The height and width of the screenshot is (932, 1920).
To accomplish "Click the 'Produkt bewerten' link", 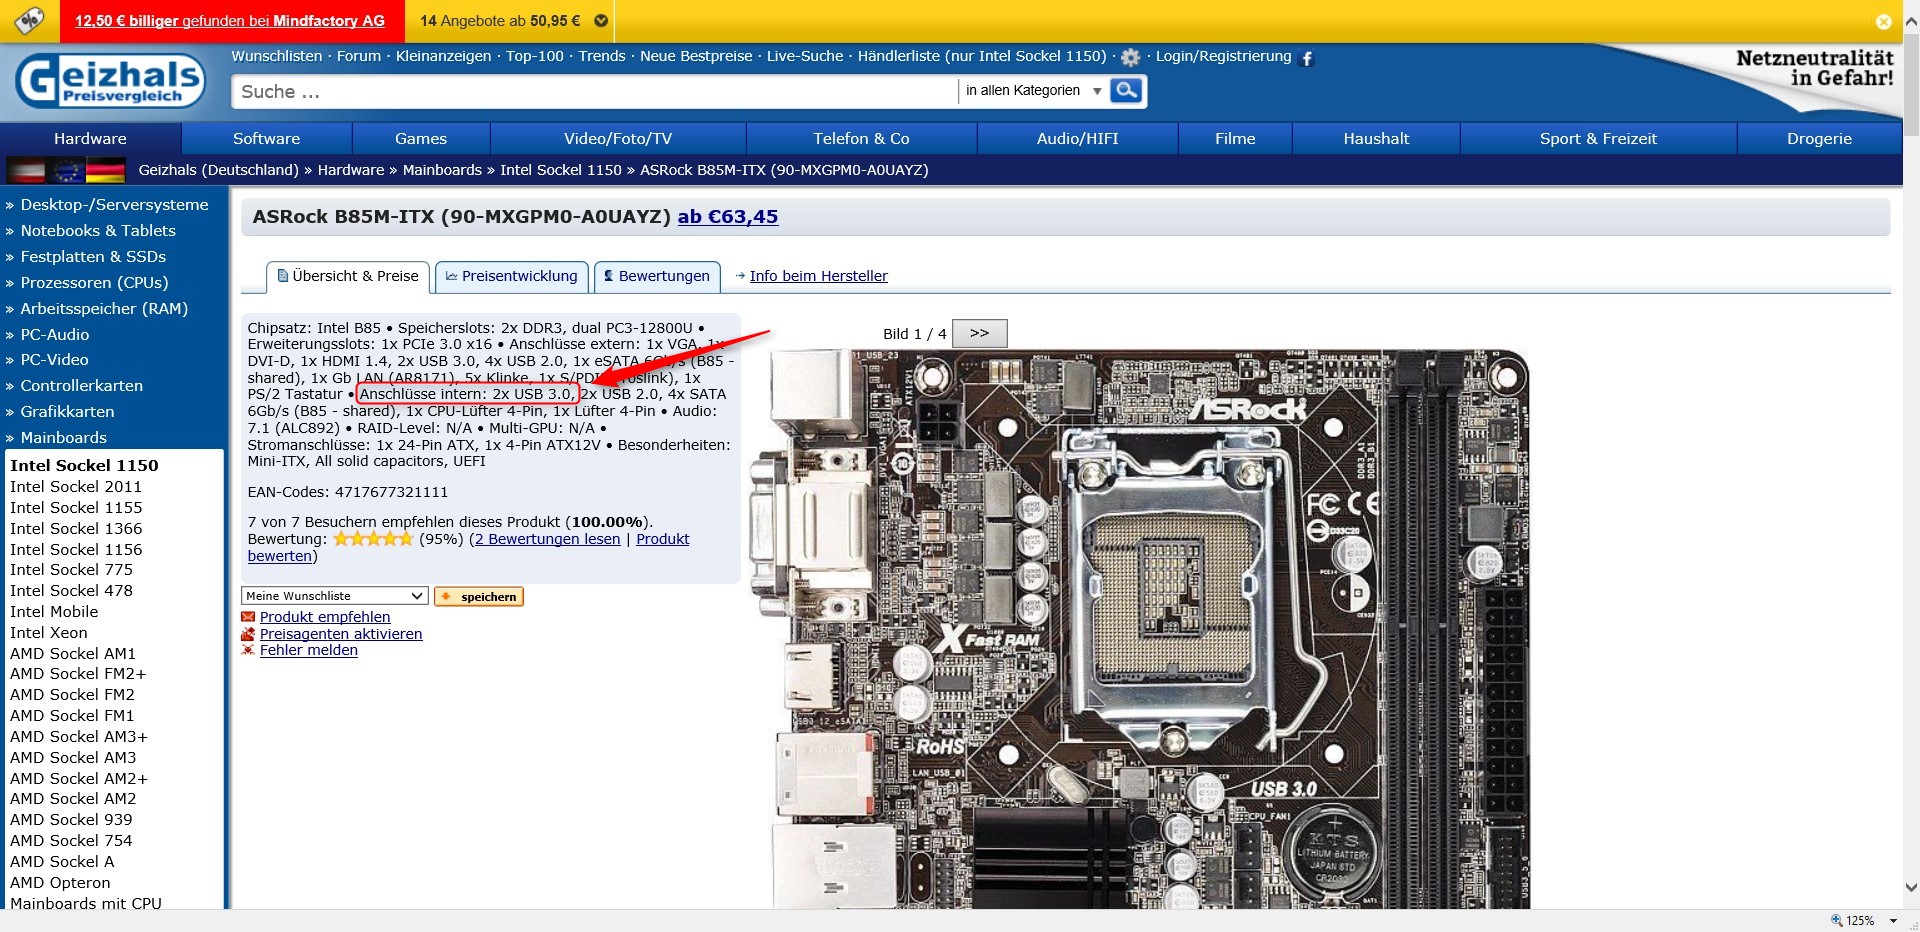I will click(x=662, y=539).
